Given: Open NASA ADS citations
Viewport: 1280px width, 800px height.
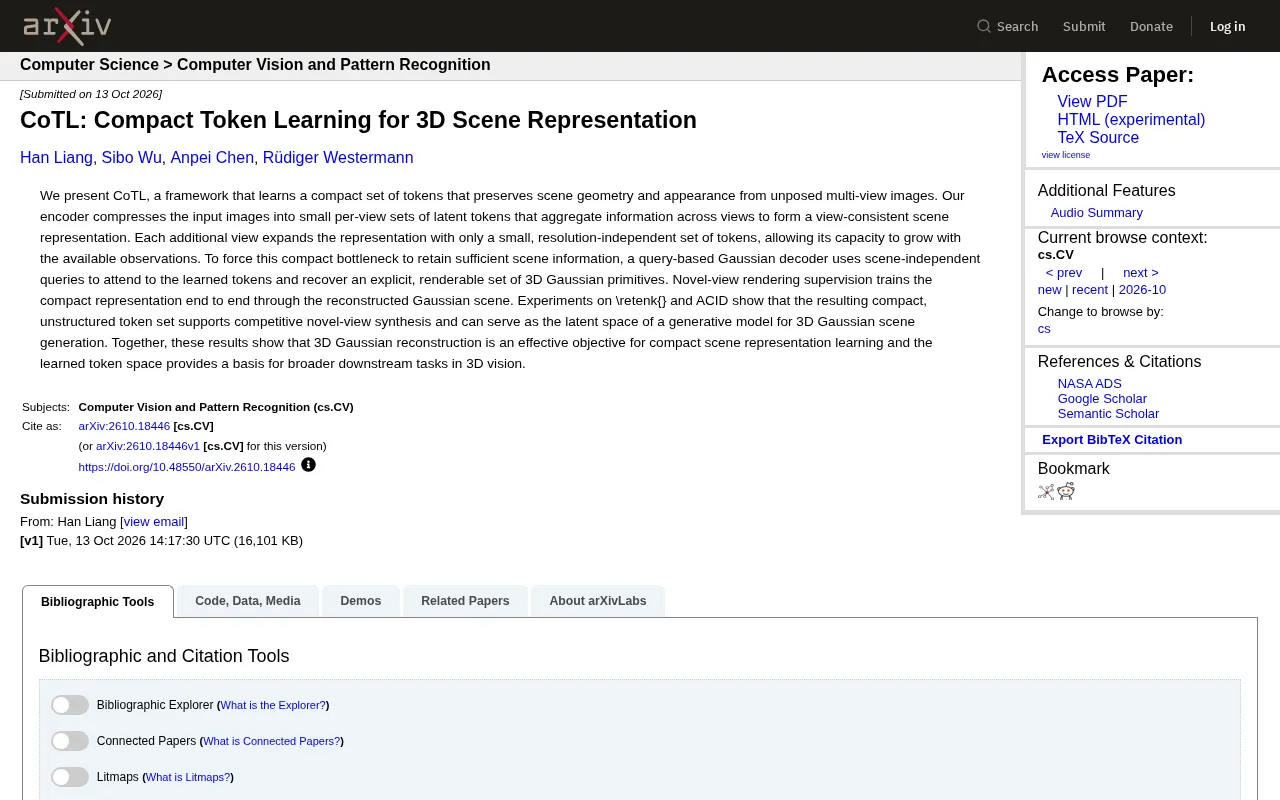Looking at the screenshot, I should pyautogui.click(x=1090, y=384).
